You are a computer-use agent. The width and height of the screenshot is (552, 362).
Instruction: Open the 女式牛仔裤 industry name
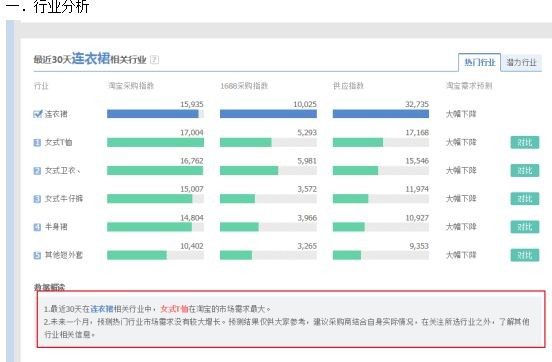click(x=64, y=199)
